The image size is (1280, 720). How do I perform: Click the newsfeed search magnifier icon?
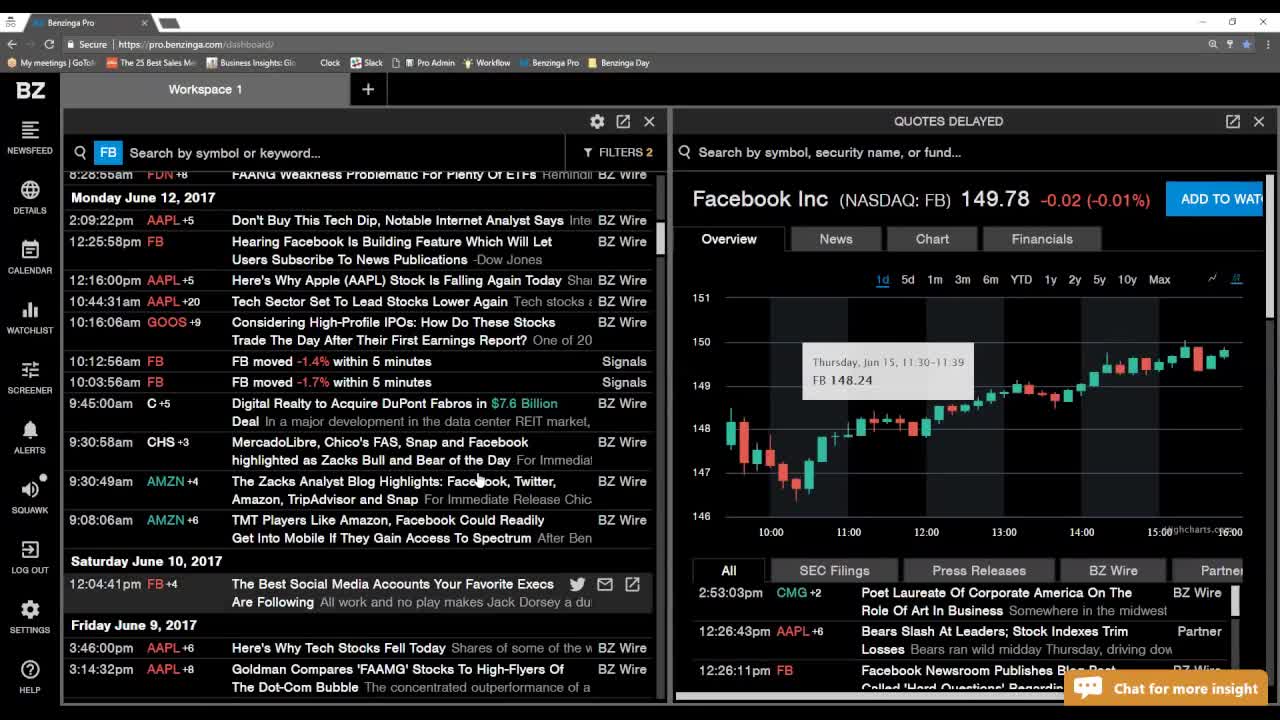[x=80, y=153]
